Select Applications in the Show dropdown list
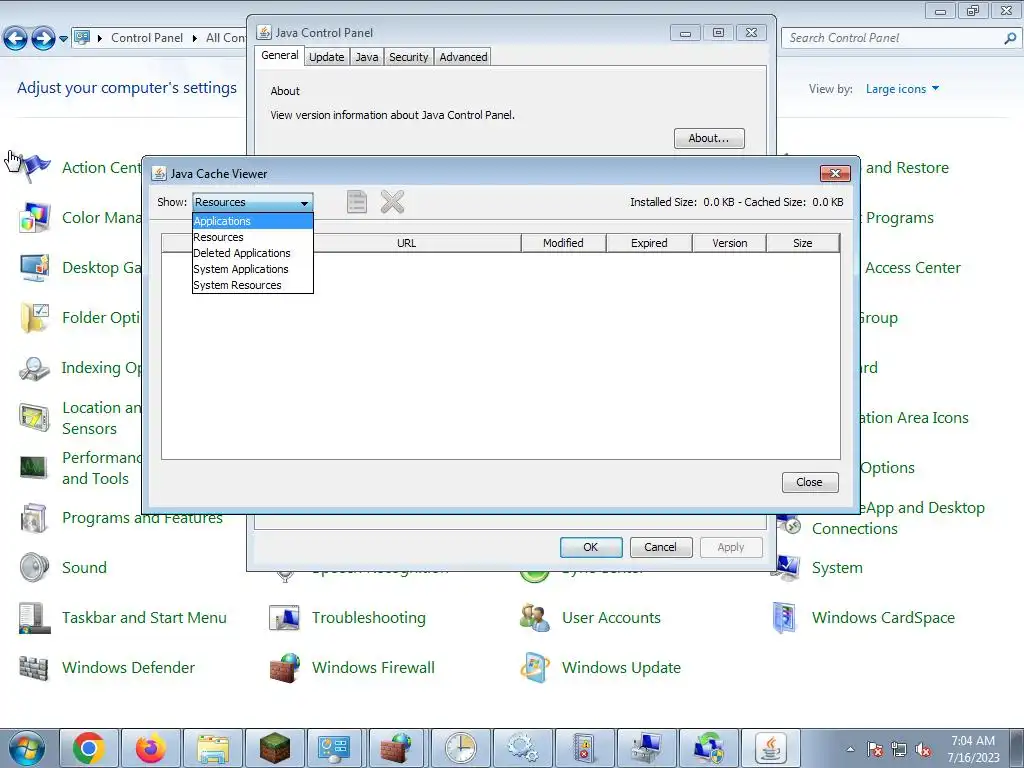The width and height of the screenshot is (1024, 768). pos(253,221)
